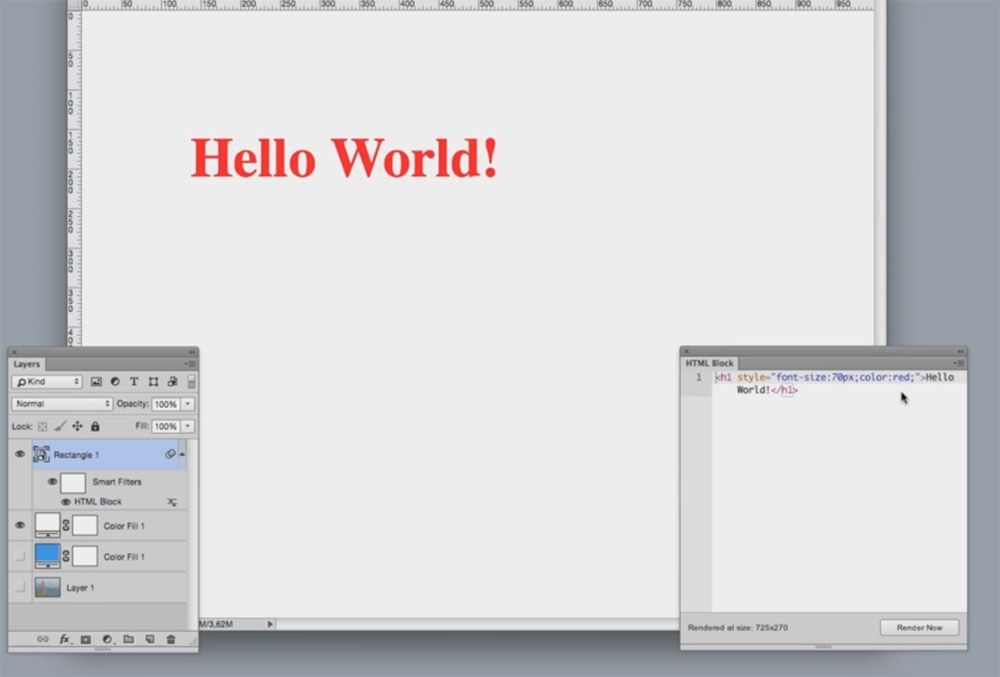This screenshot has width=1000, height=677.
Task: Click the adjustment layers filter icon
Action: [x=116, y=381]
